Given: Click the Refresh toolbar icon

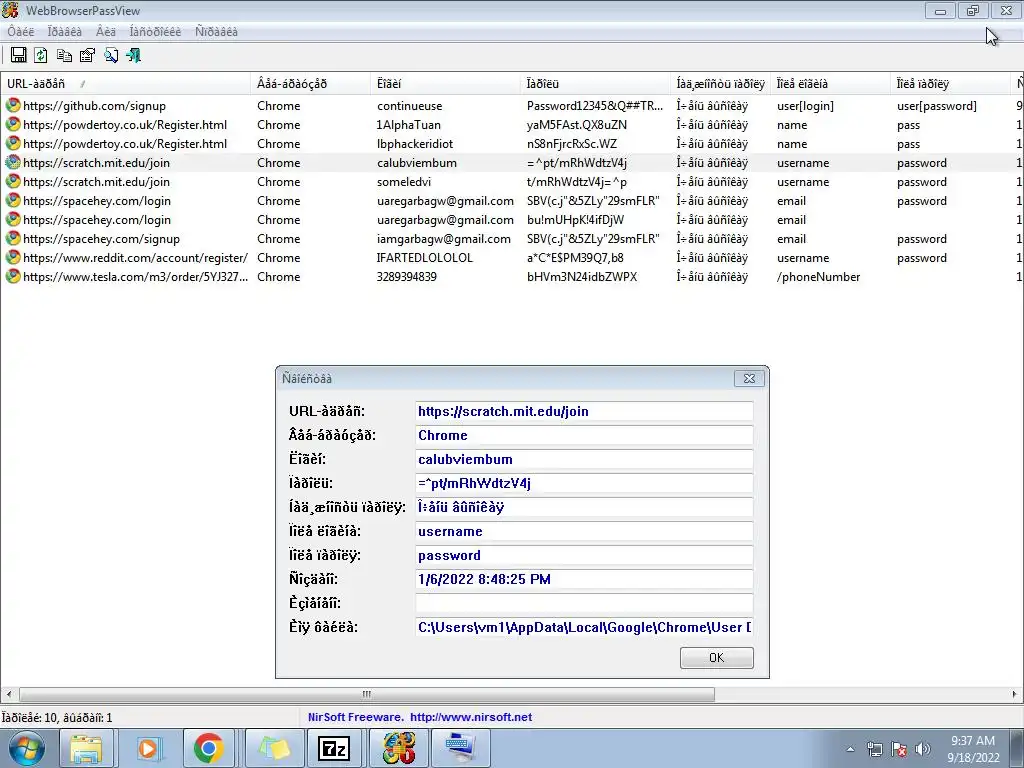Looking at the screenshot, I should pos(40,56).
